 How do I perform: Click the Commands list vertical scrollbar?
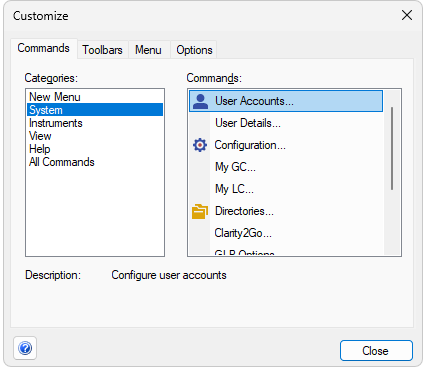(x=392, y=148)
